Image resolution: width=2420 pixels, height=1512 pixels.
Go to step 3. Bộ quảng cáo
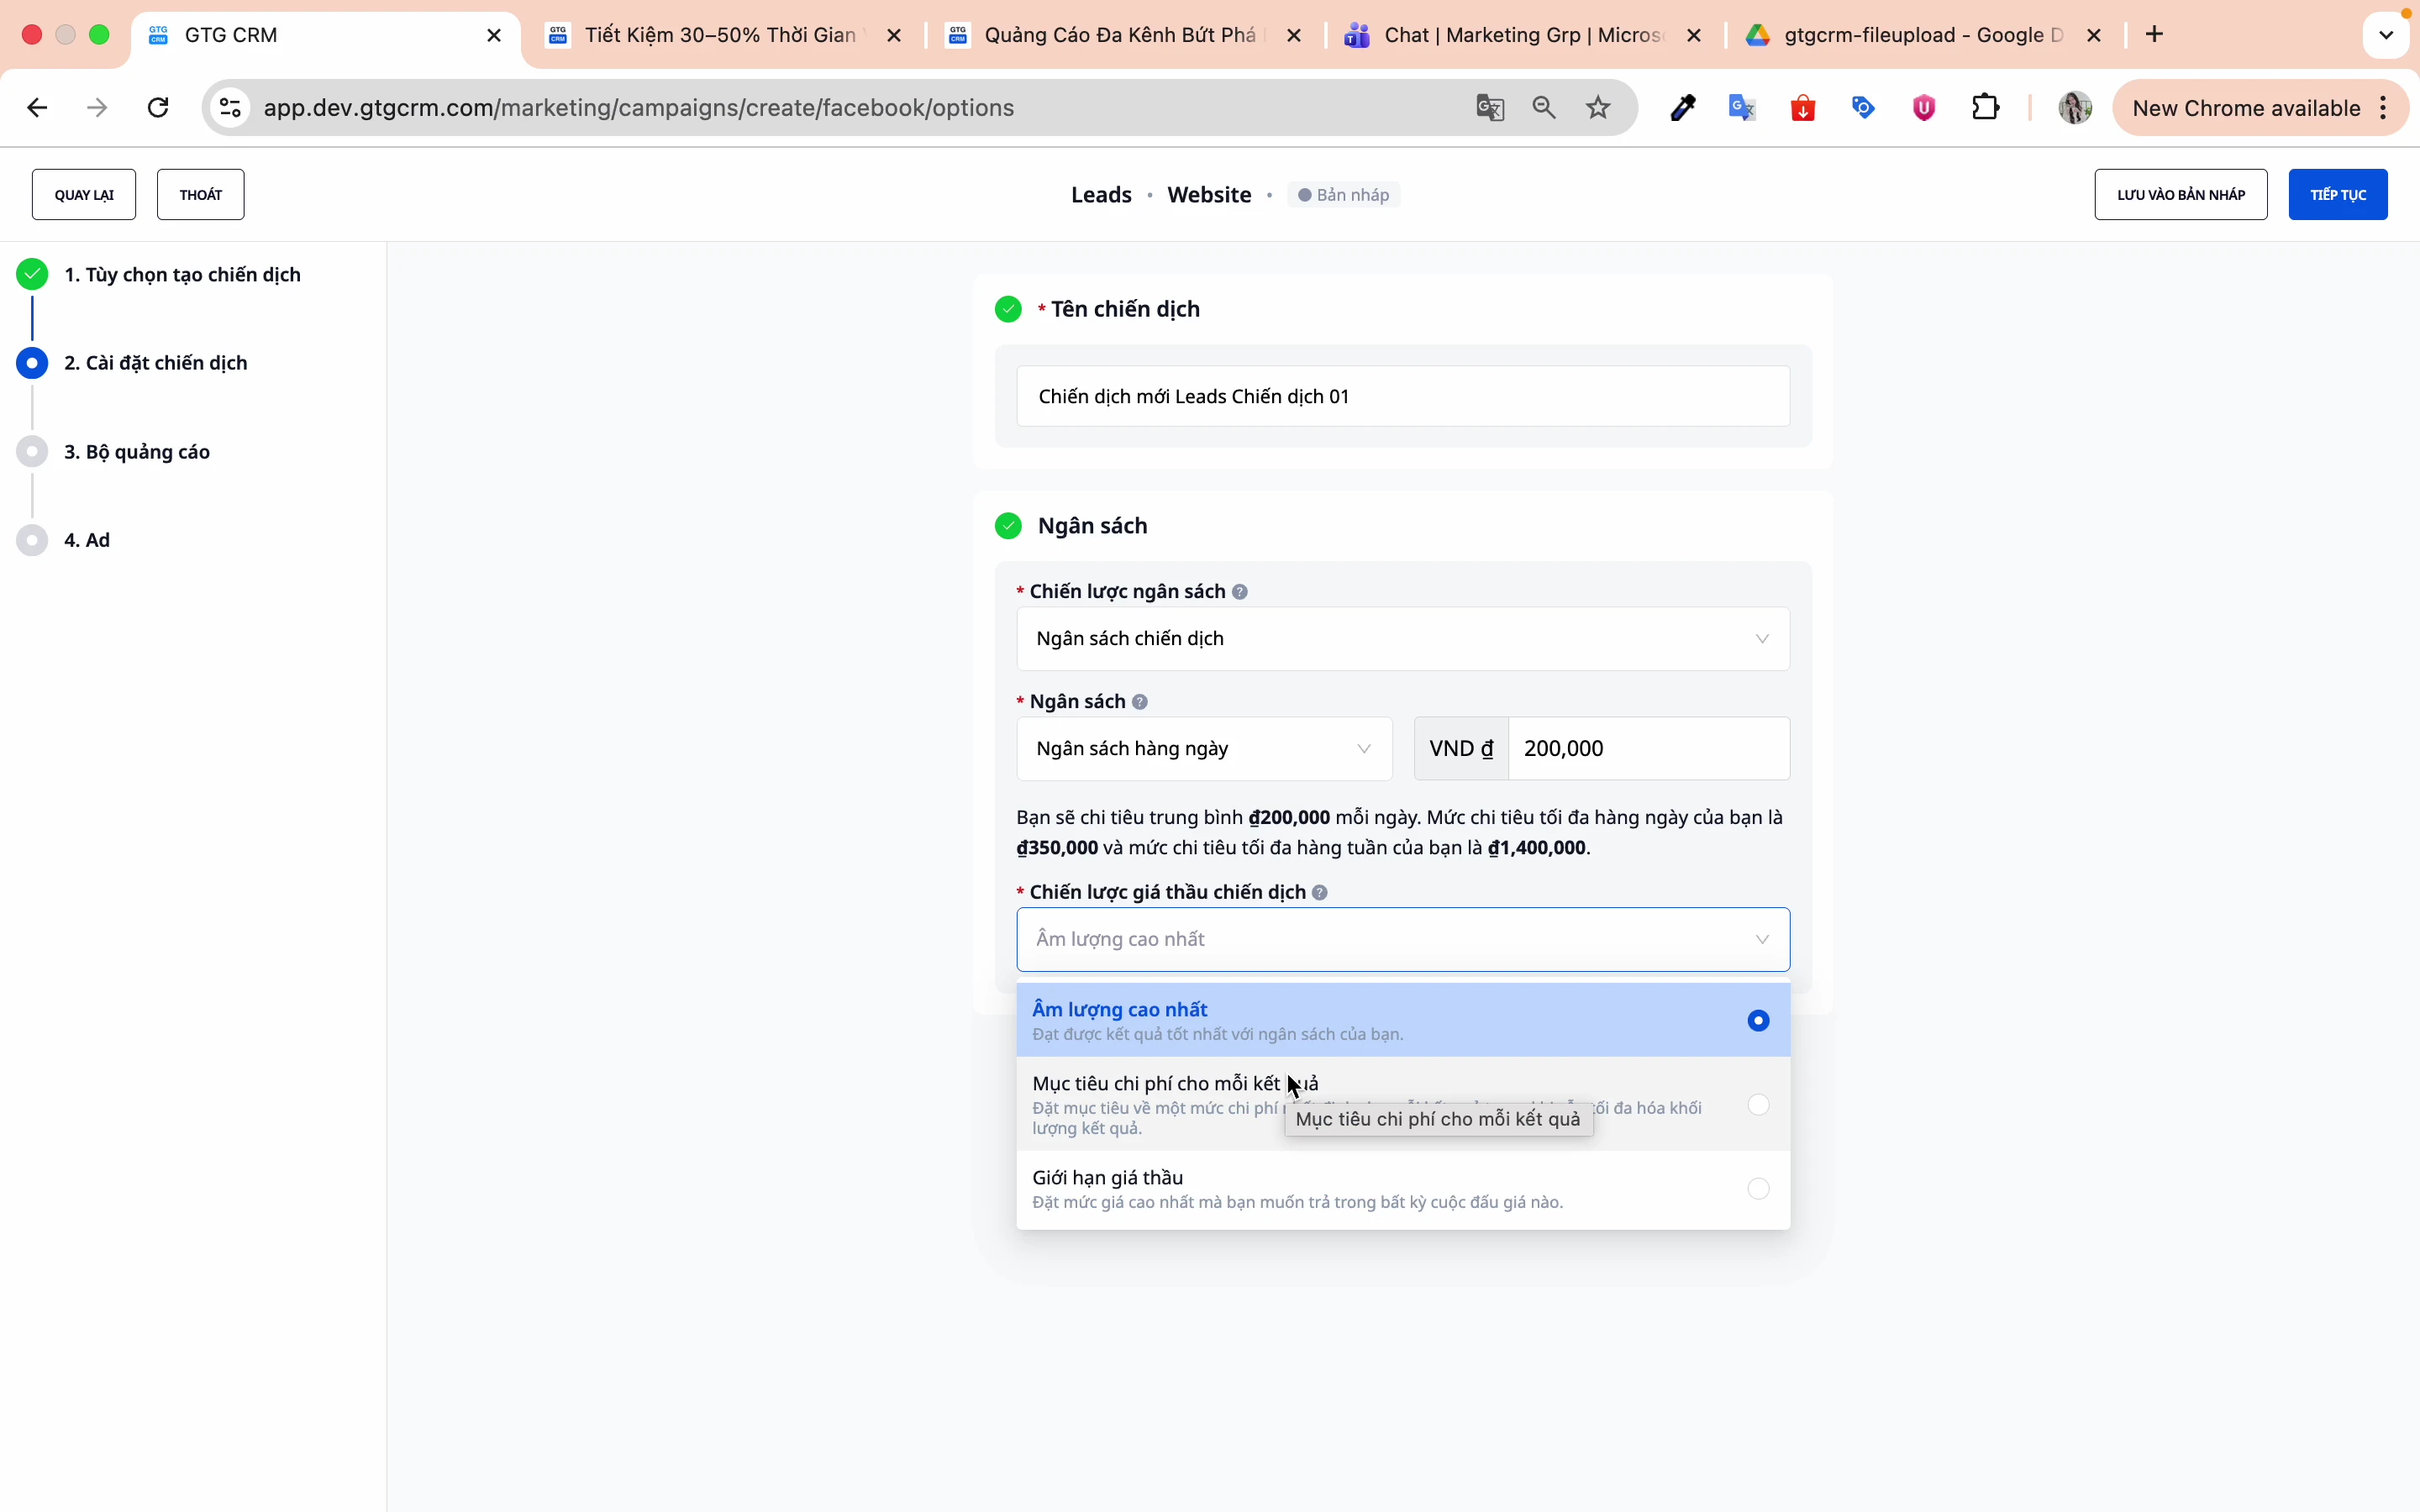pyautogui.click(x=137, y=452)
